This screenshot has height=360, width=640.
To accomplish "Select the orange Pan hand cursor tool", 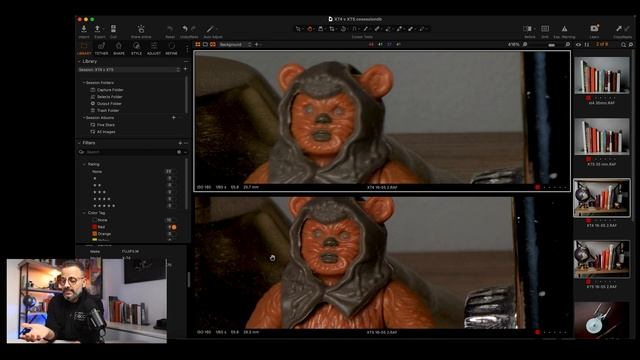I will [x=310, y=29].
